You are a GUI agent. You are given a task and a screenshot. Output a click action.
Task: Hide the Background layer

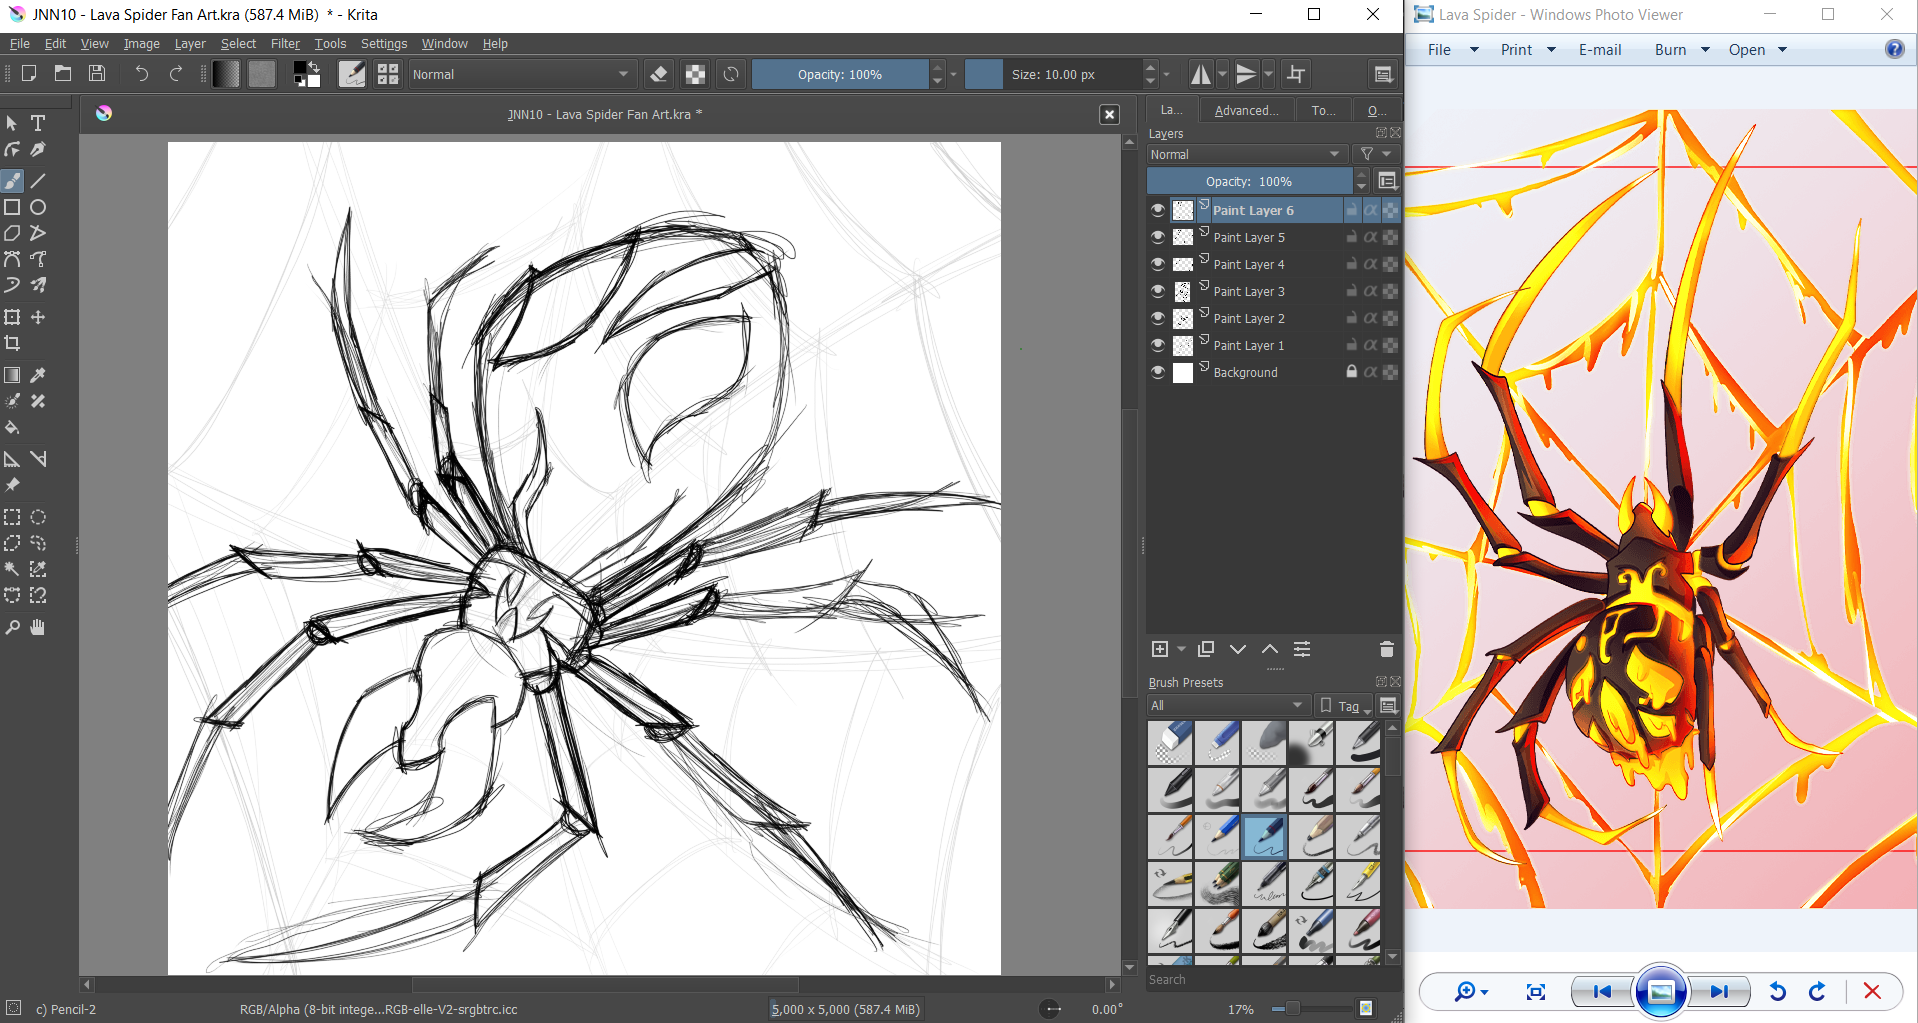tap(1158, 372)
